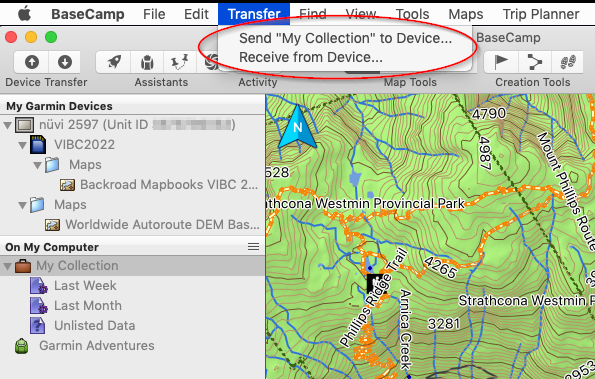
Task: Select Unlisted Data in library
Action: [94, 326]
